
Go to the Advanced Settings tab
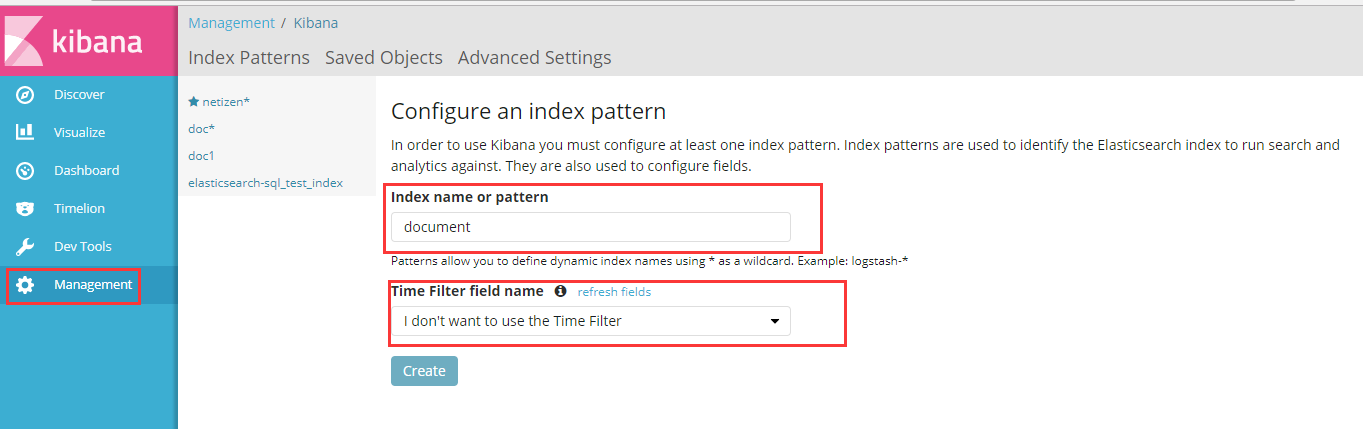pyautogui.click(x=535, y=57)
